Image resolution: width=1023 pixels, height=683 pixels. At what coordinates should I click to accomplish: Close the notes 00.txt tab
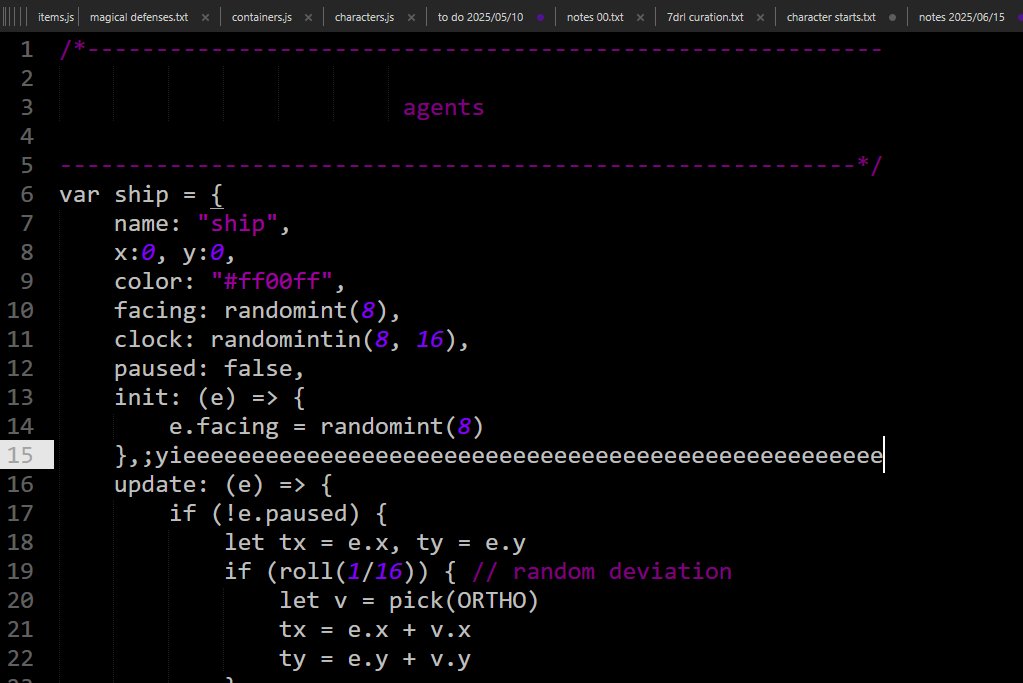640,18
